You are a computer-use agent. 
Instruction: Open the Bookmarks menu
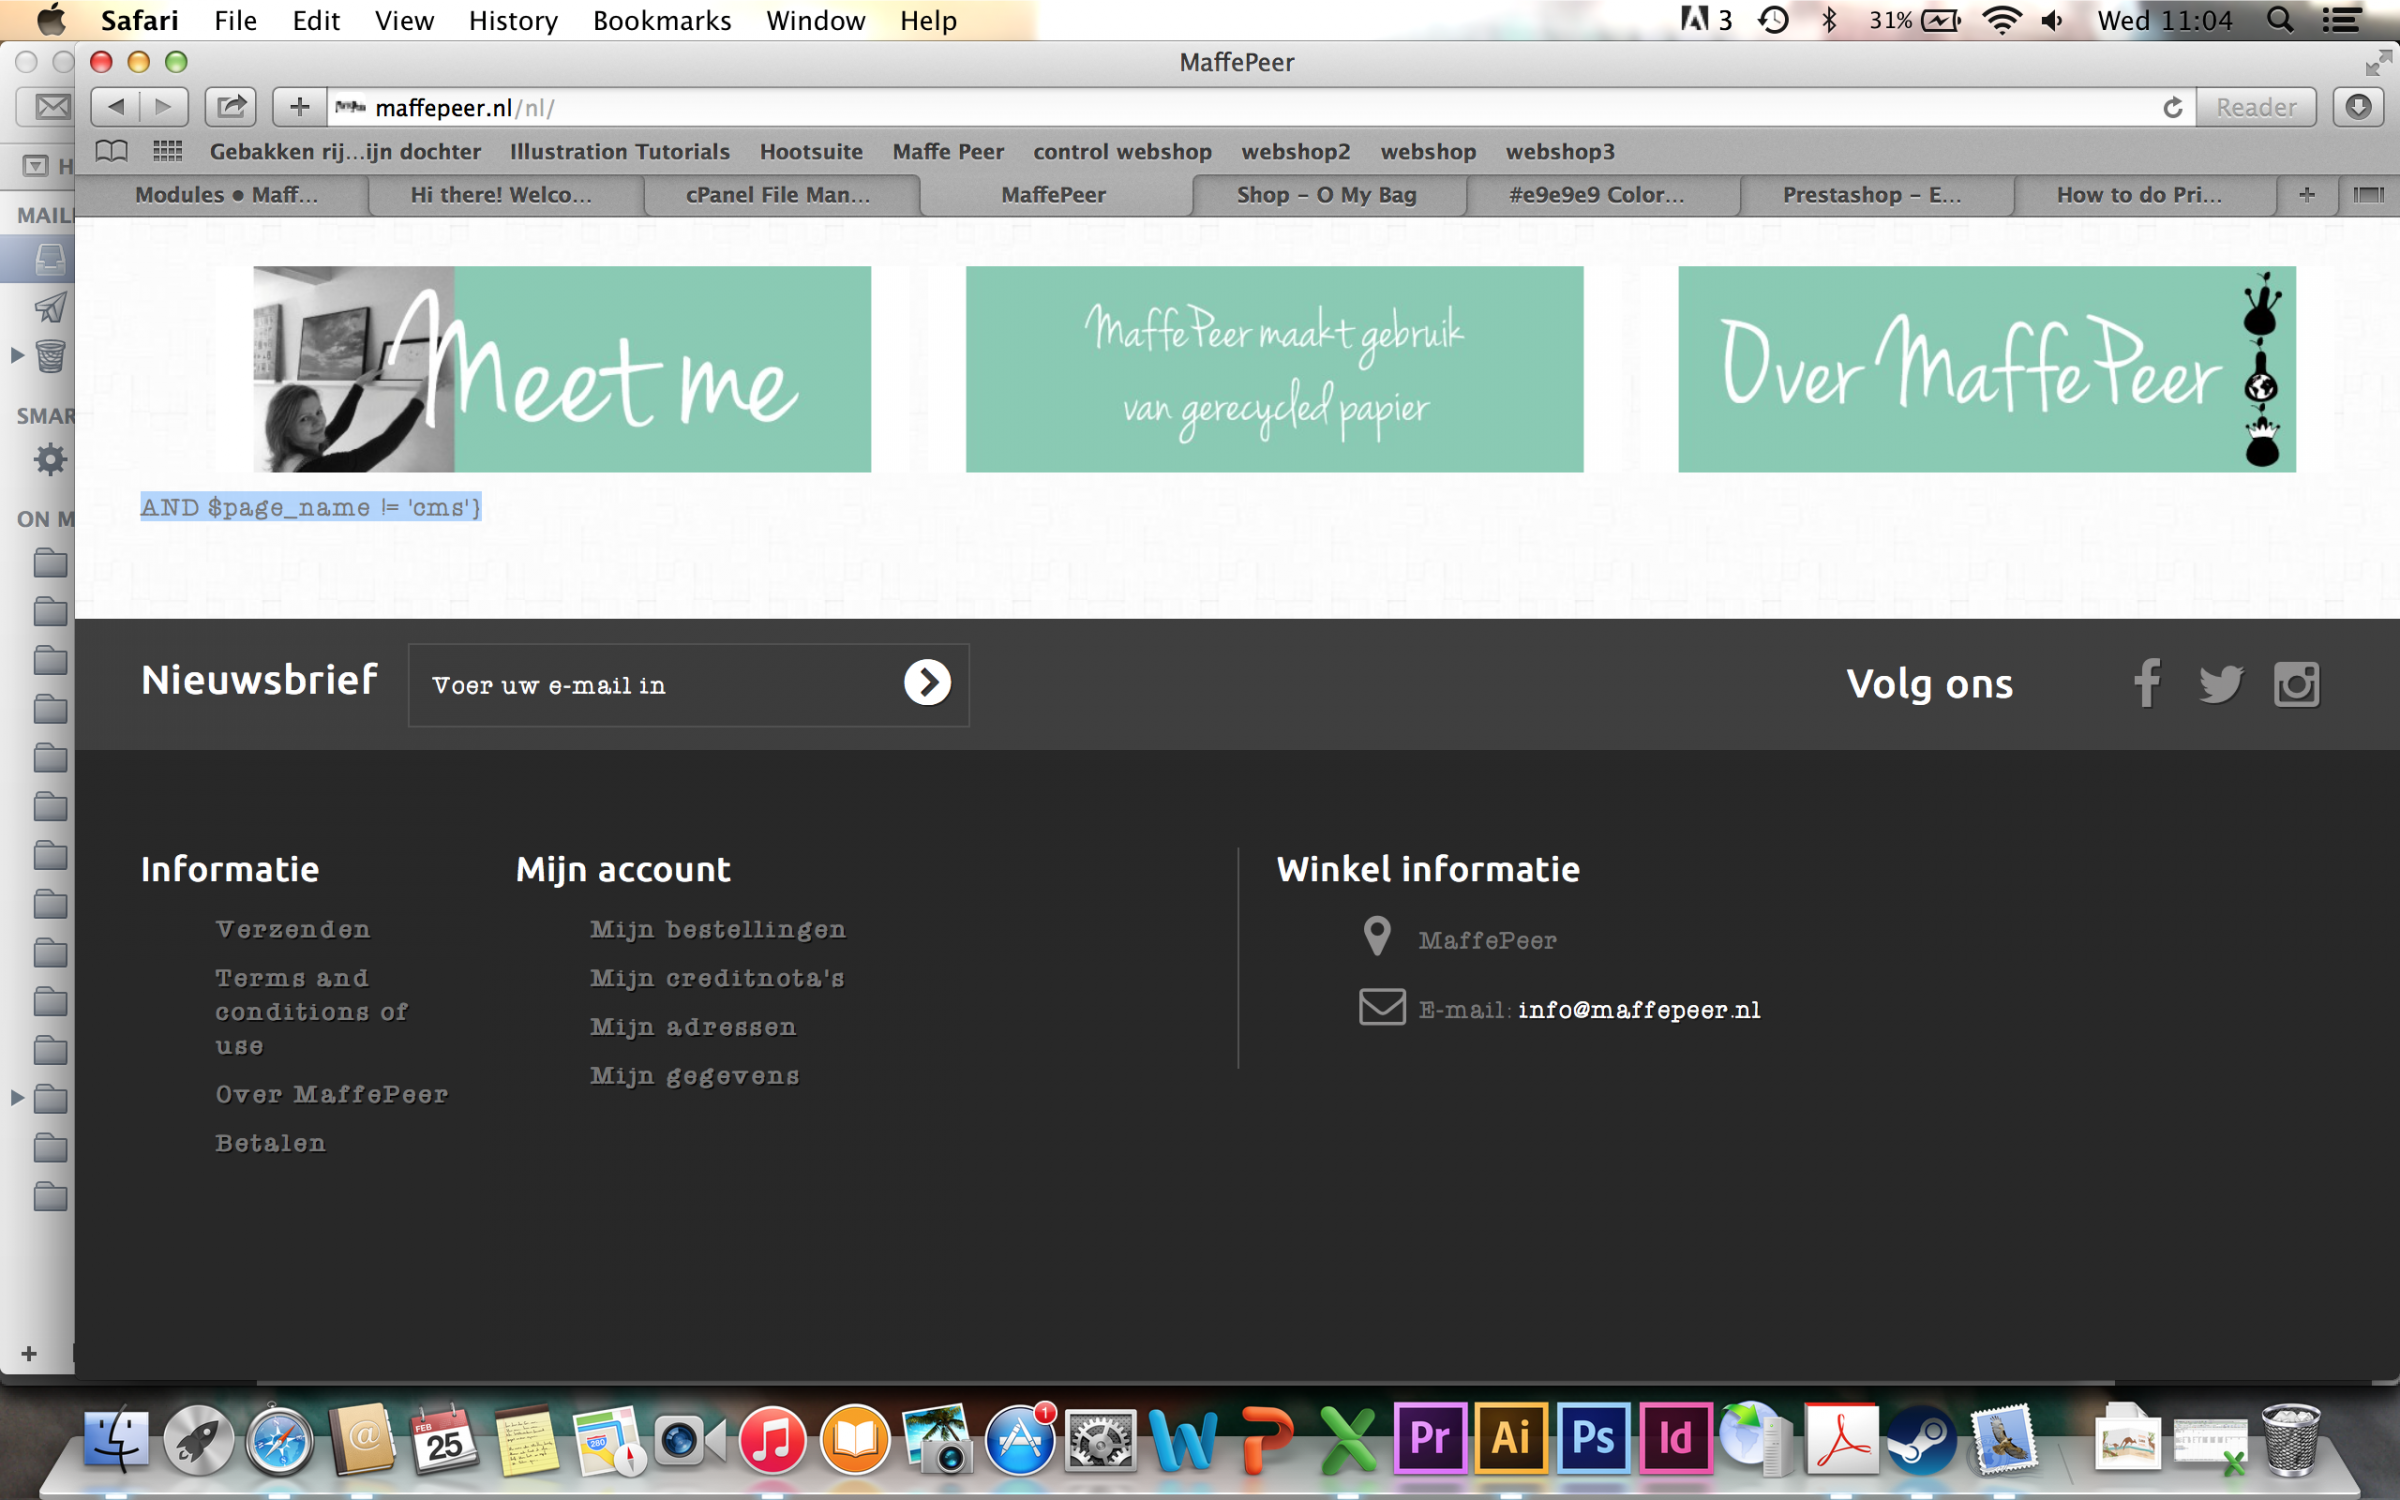pyautogui.click(x=661, y=20)
